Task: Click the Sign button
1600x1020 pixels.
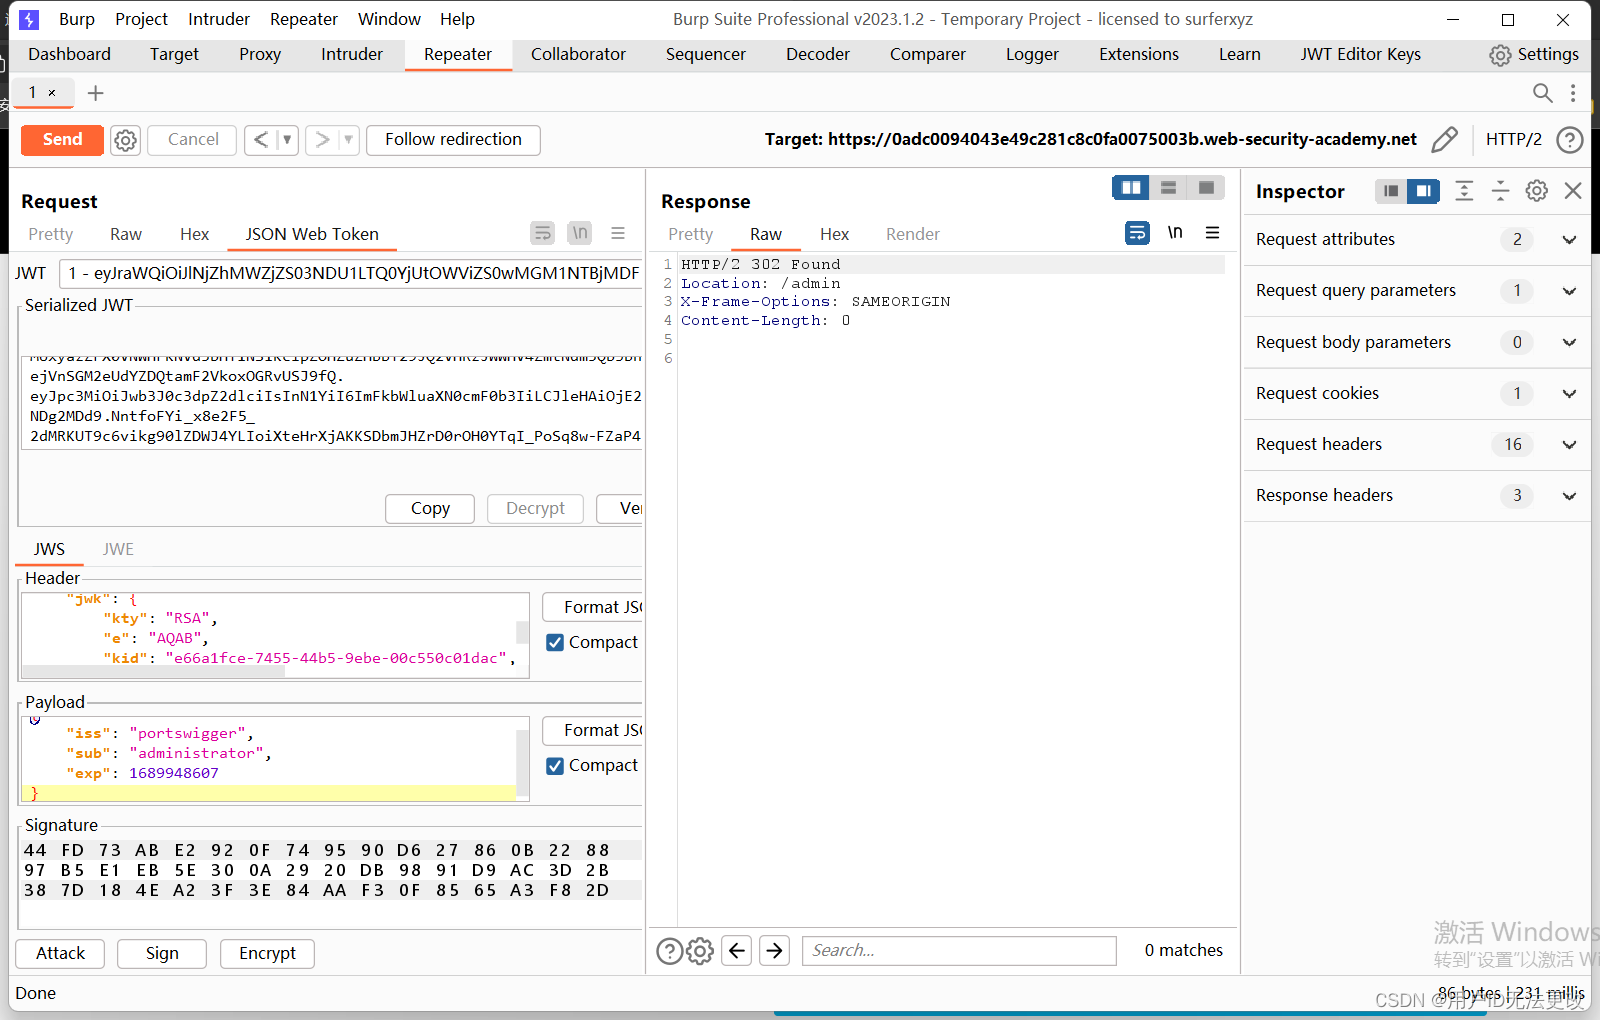Action: point(162,954)
